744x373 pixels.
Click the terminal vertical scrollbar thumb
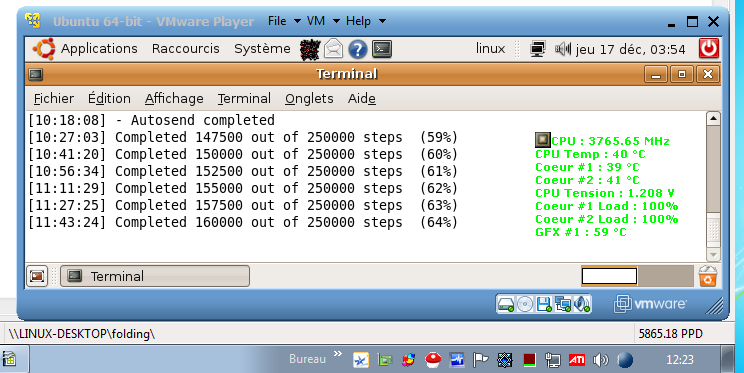click(713, 230)
